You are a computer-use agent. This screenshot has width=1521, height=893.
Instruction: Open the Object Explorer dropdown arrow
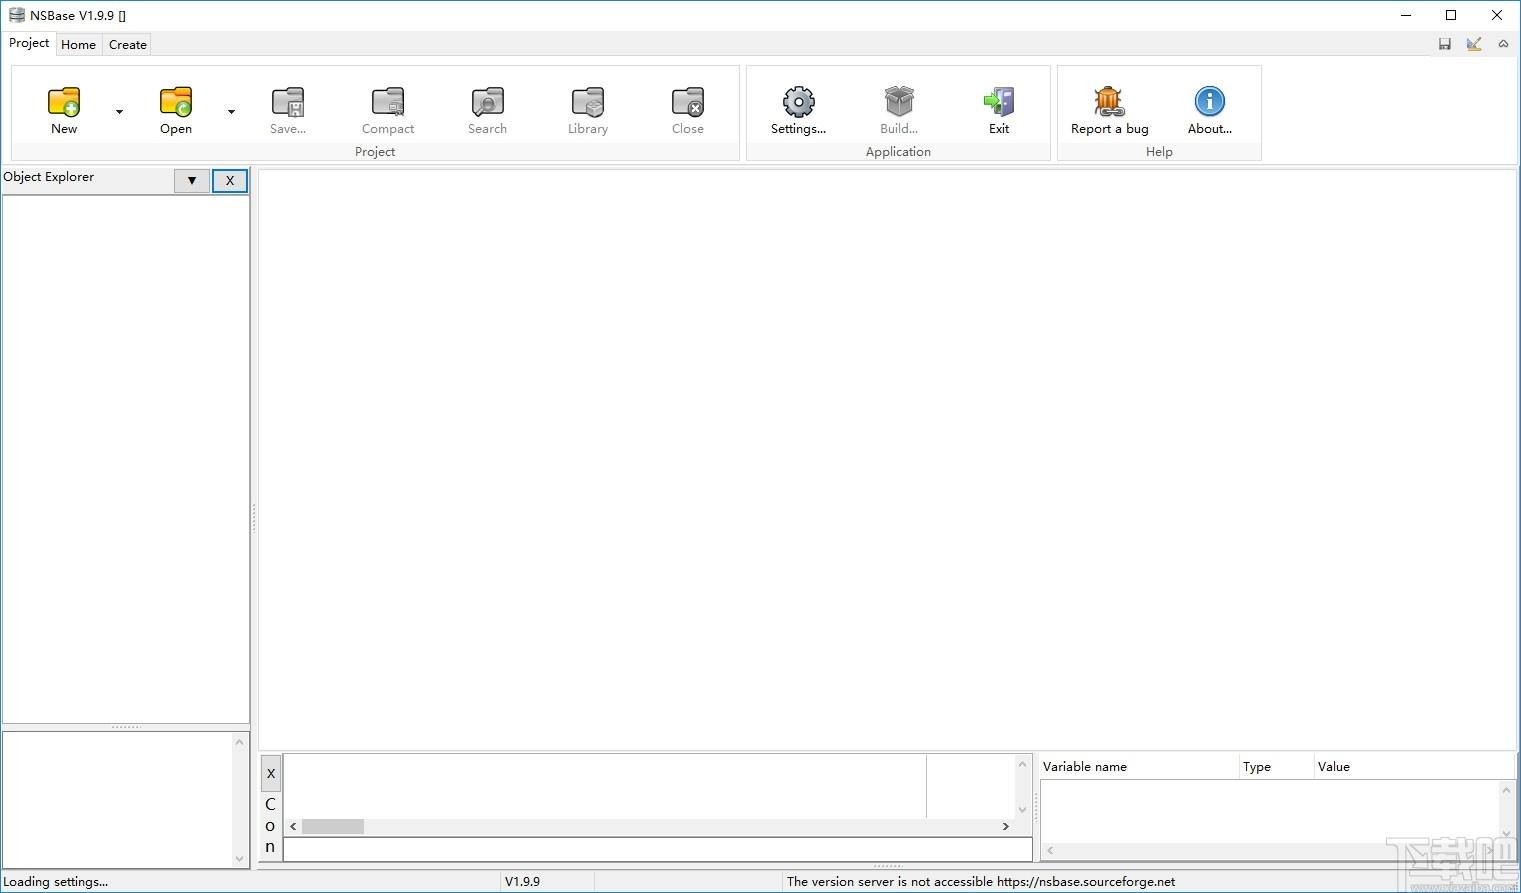click(192, 181)
